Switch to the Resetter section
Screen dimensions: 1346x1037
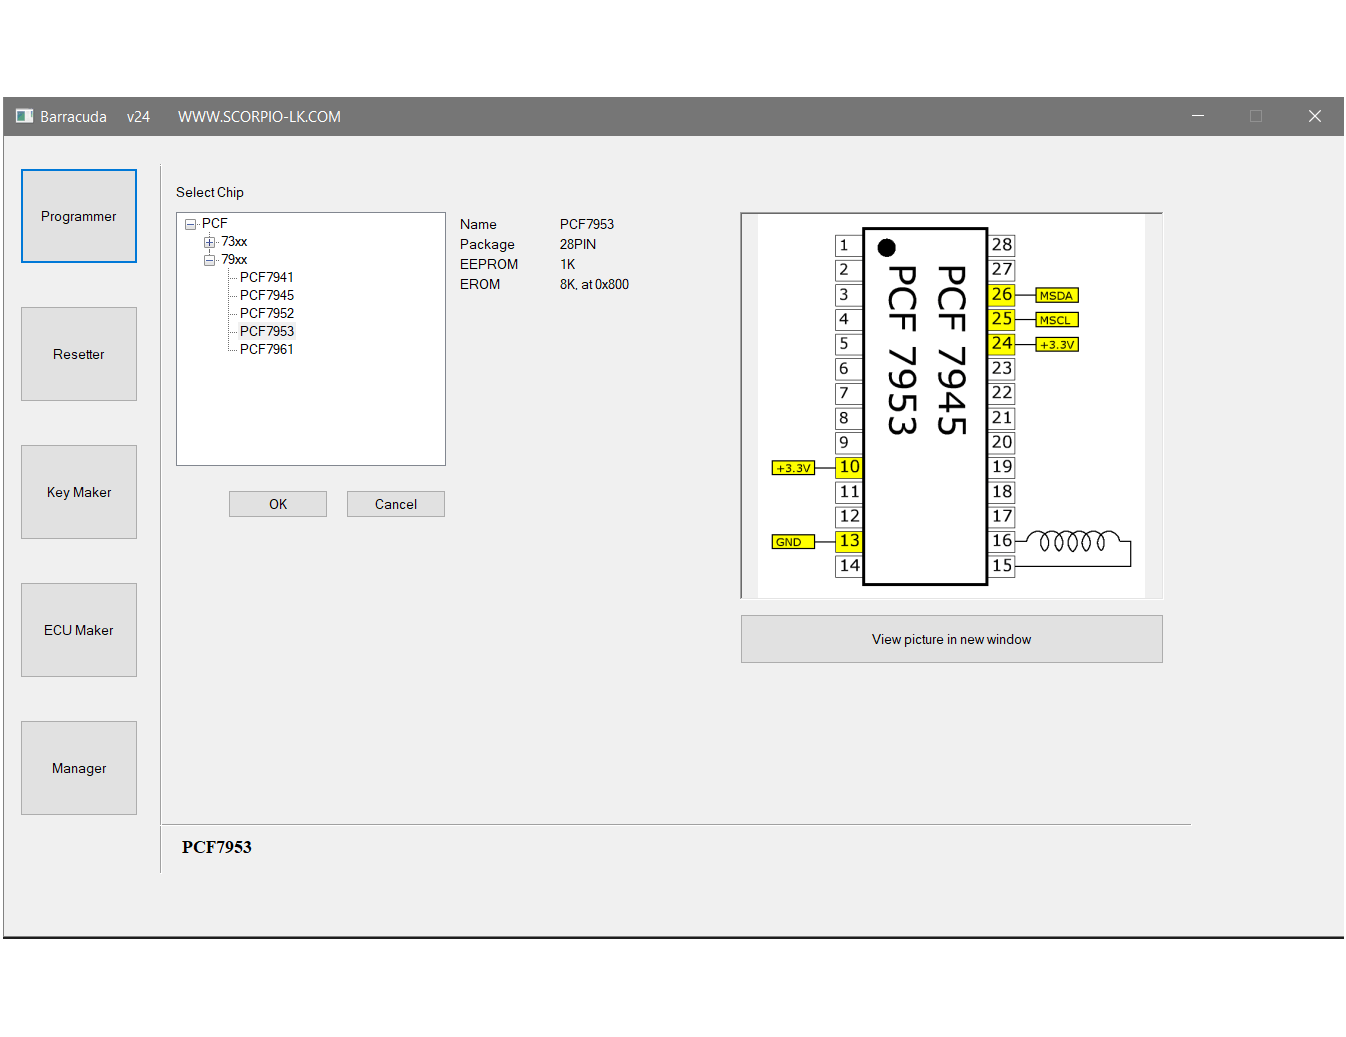coord(79,354)
